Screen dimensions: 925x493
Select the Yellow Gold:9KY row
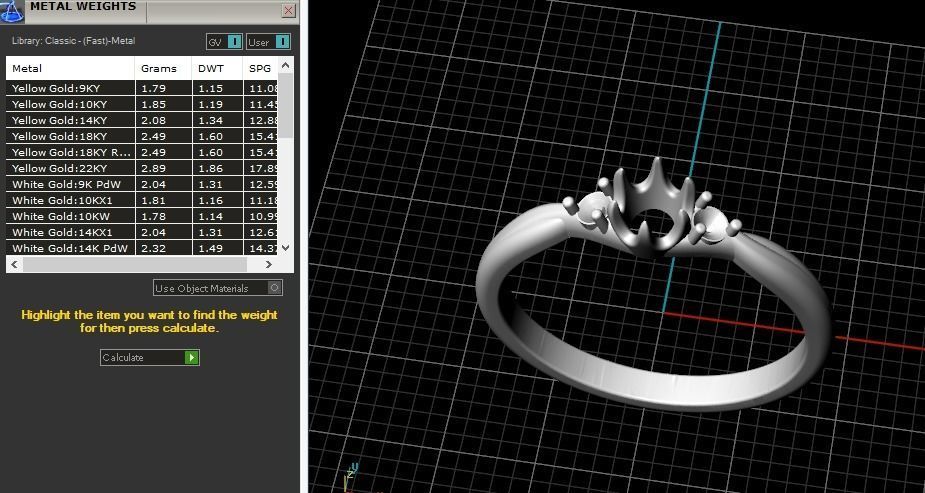click(142, 88)
